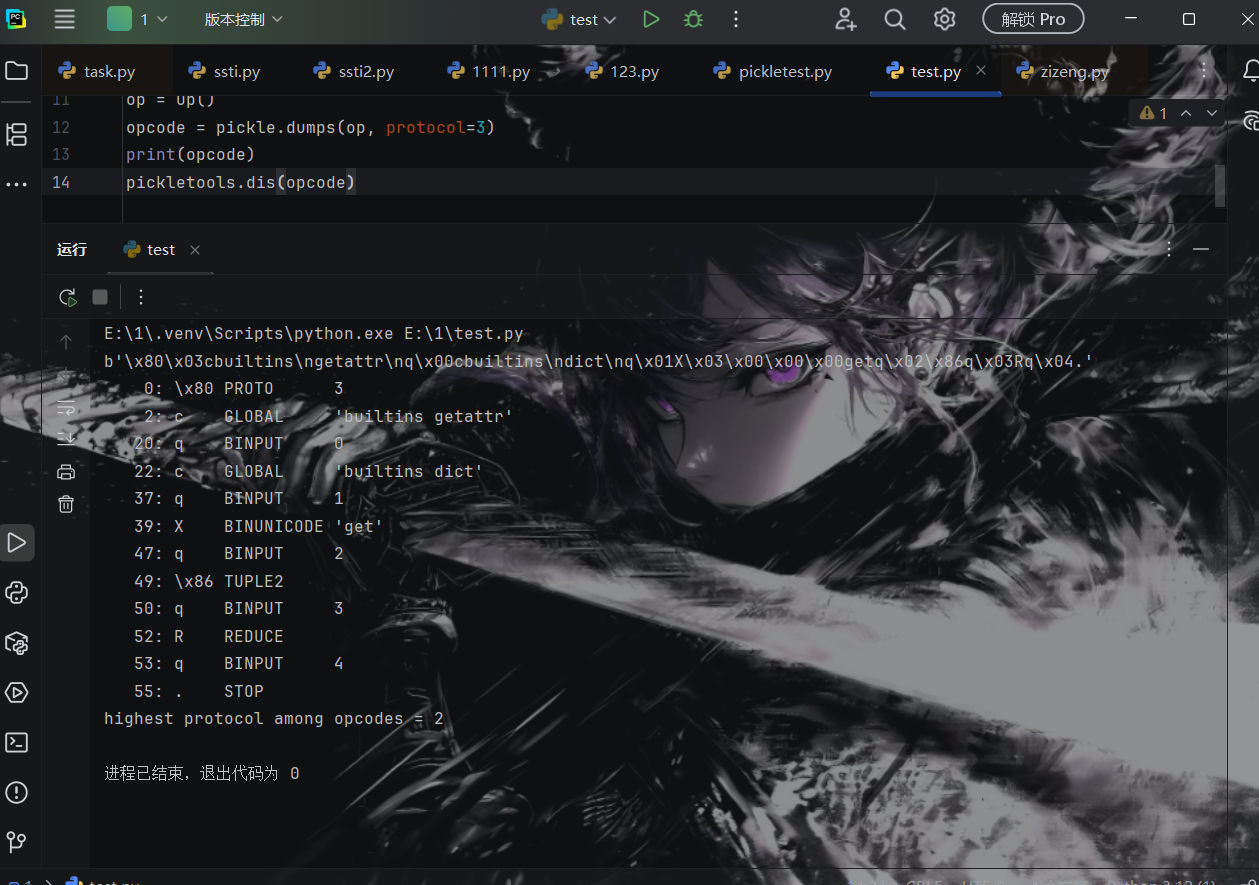Image resolution: width=1259 pixels, height=885 pixels.
Task: Open the Terminal tool window
Action: [x=16, y=742]
